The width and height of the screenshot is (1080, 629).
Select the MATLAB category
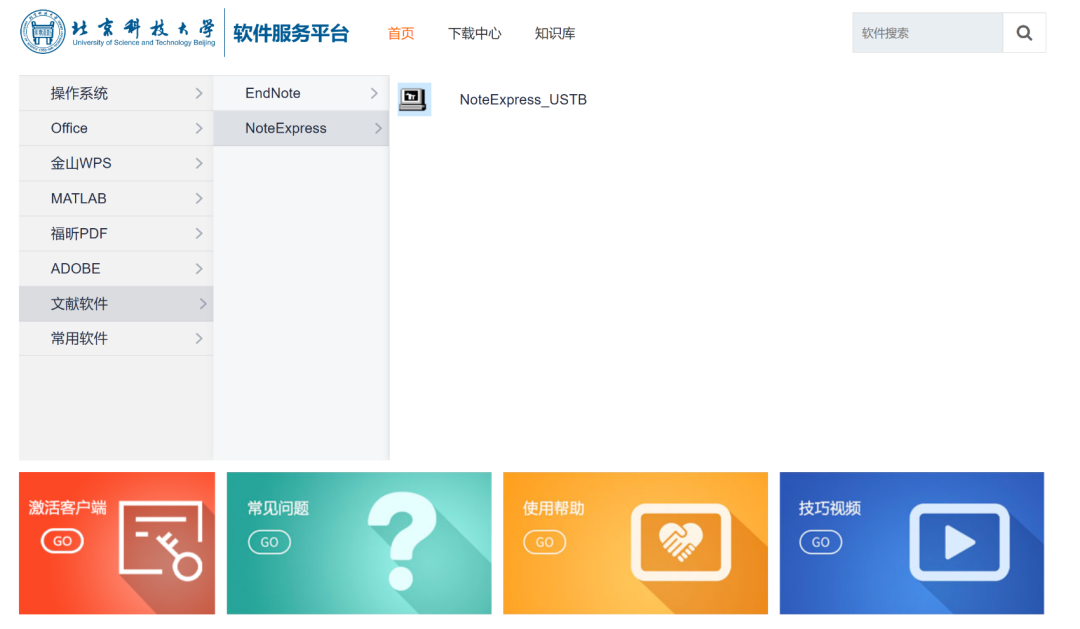click(116, 198)
